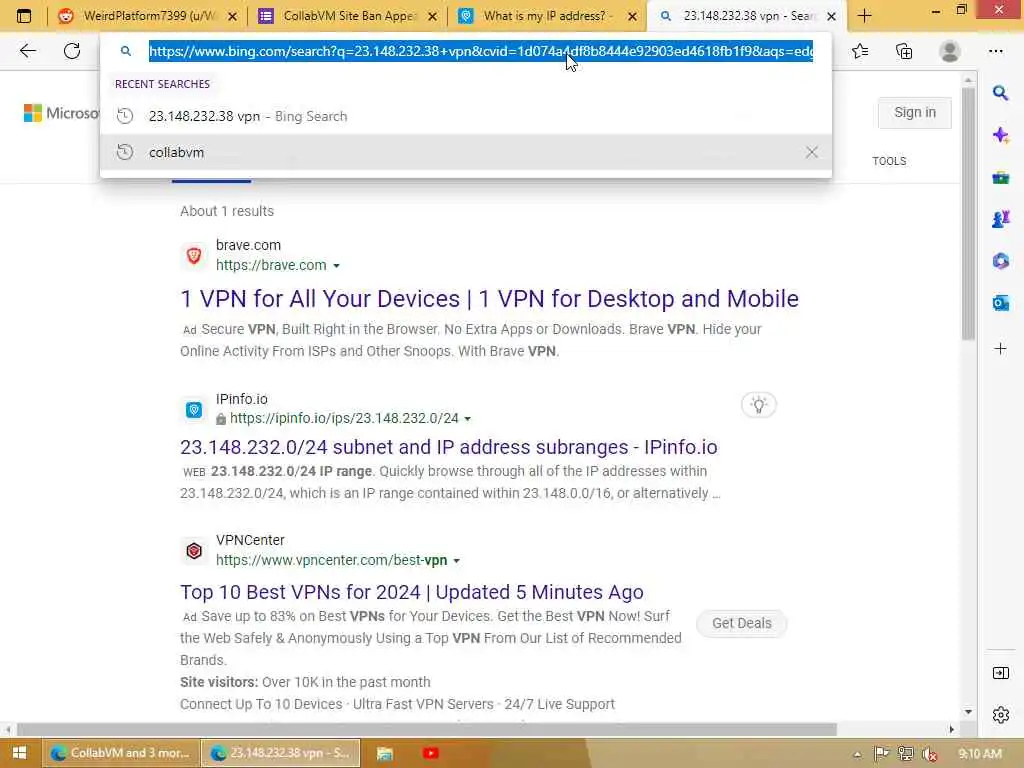Click the About 1 results text

(x=227, y=211)
